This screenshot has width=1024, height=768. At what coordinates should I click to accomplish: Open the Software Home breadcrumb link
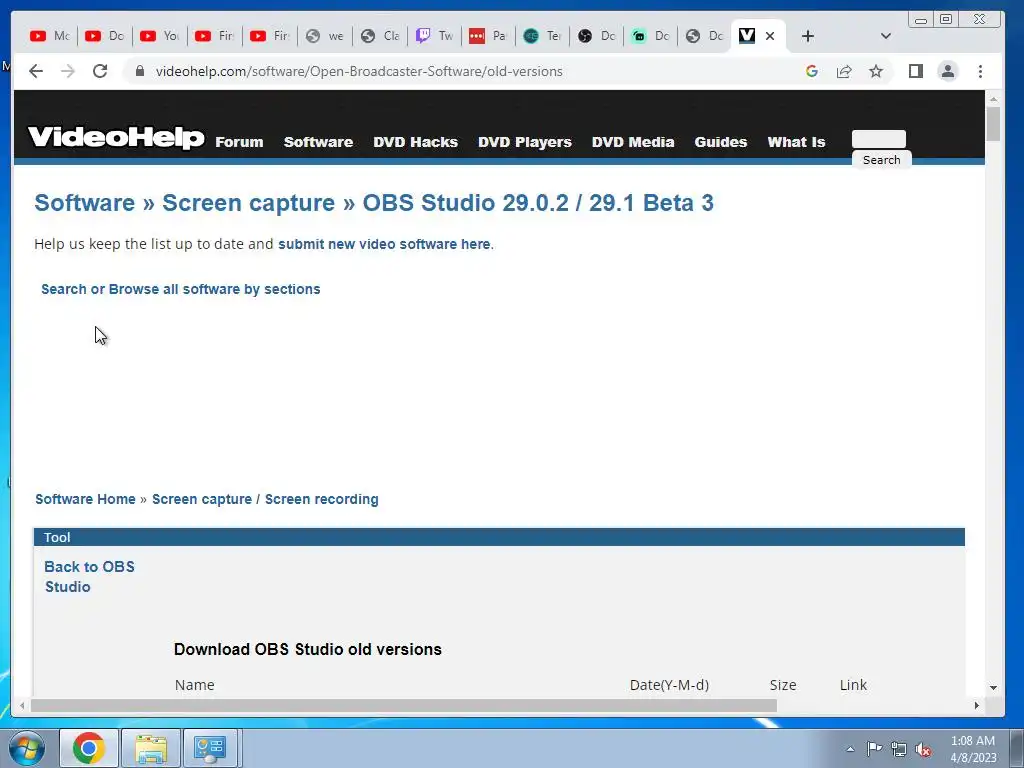point(86,499)
